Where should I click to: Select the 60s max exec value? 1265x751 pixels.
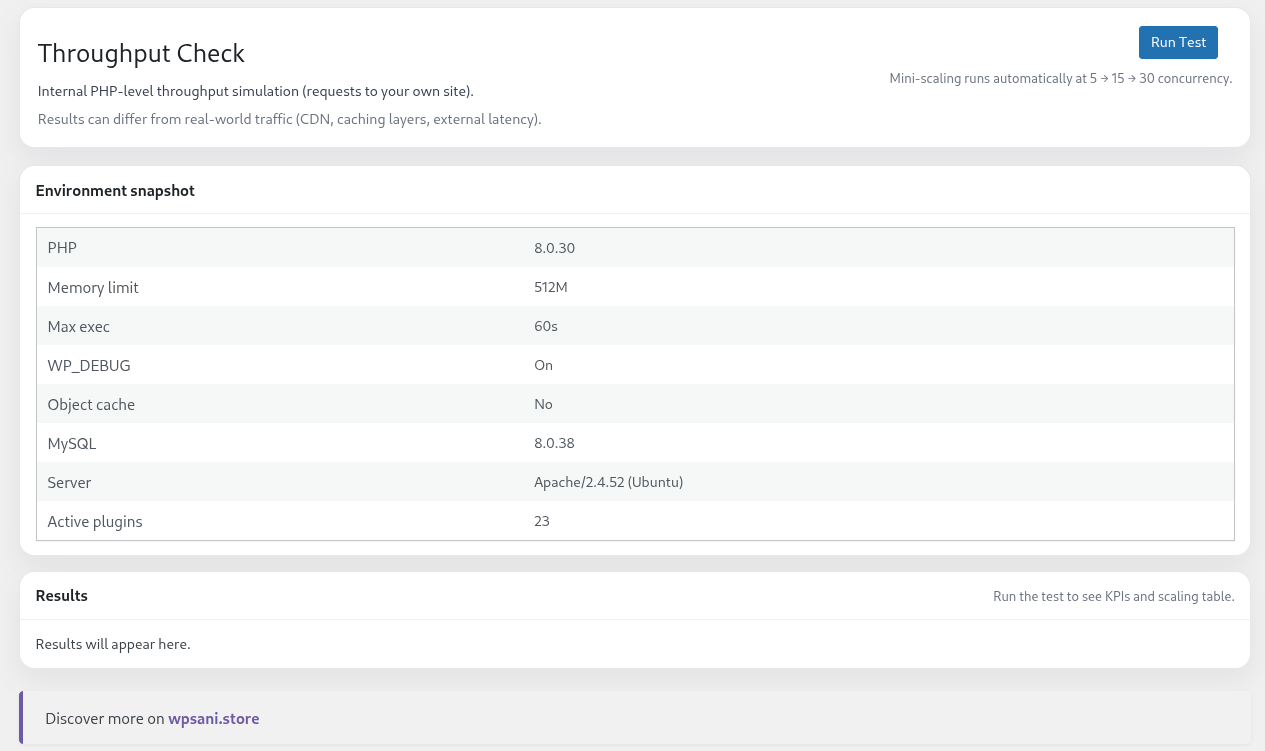click(545, 326)
